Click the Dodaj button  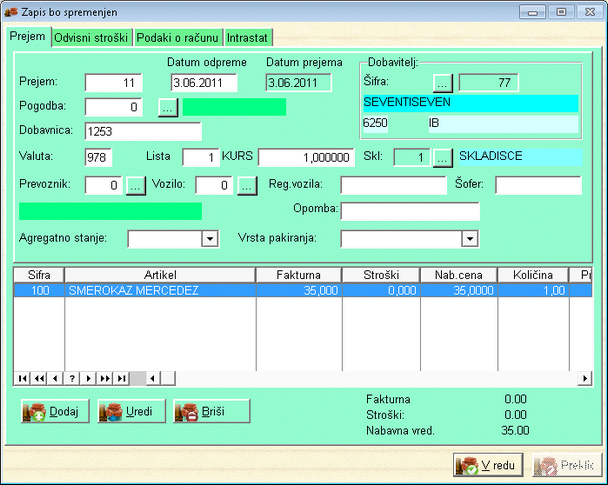[x=56, y=411]
